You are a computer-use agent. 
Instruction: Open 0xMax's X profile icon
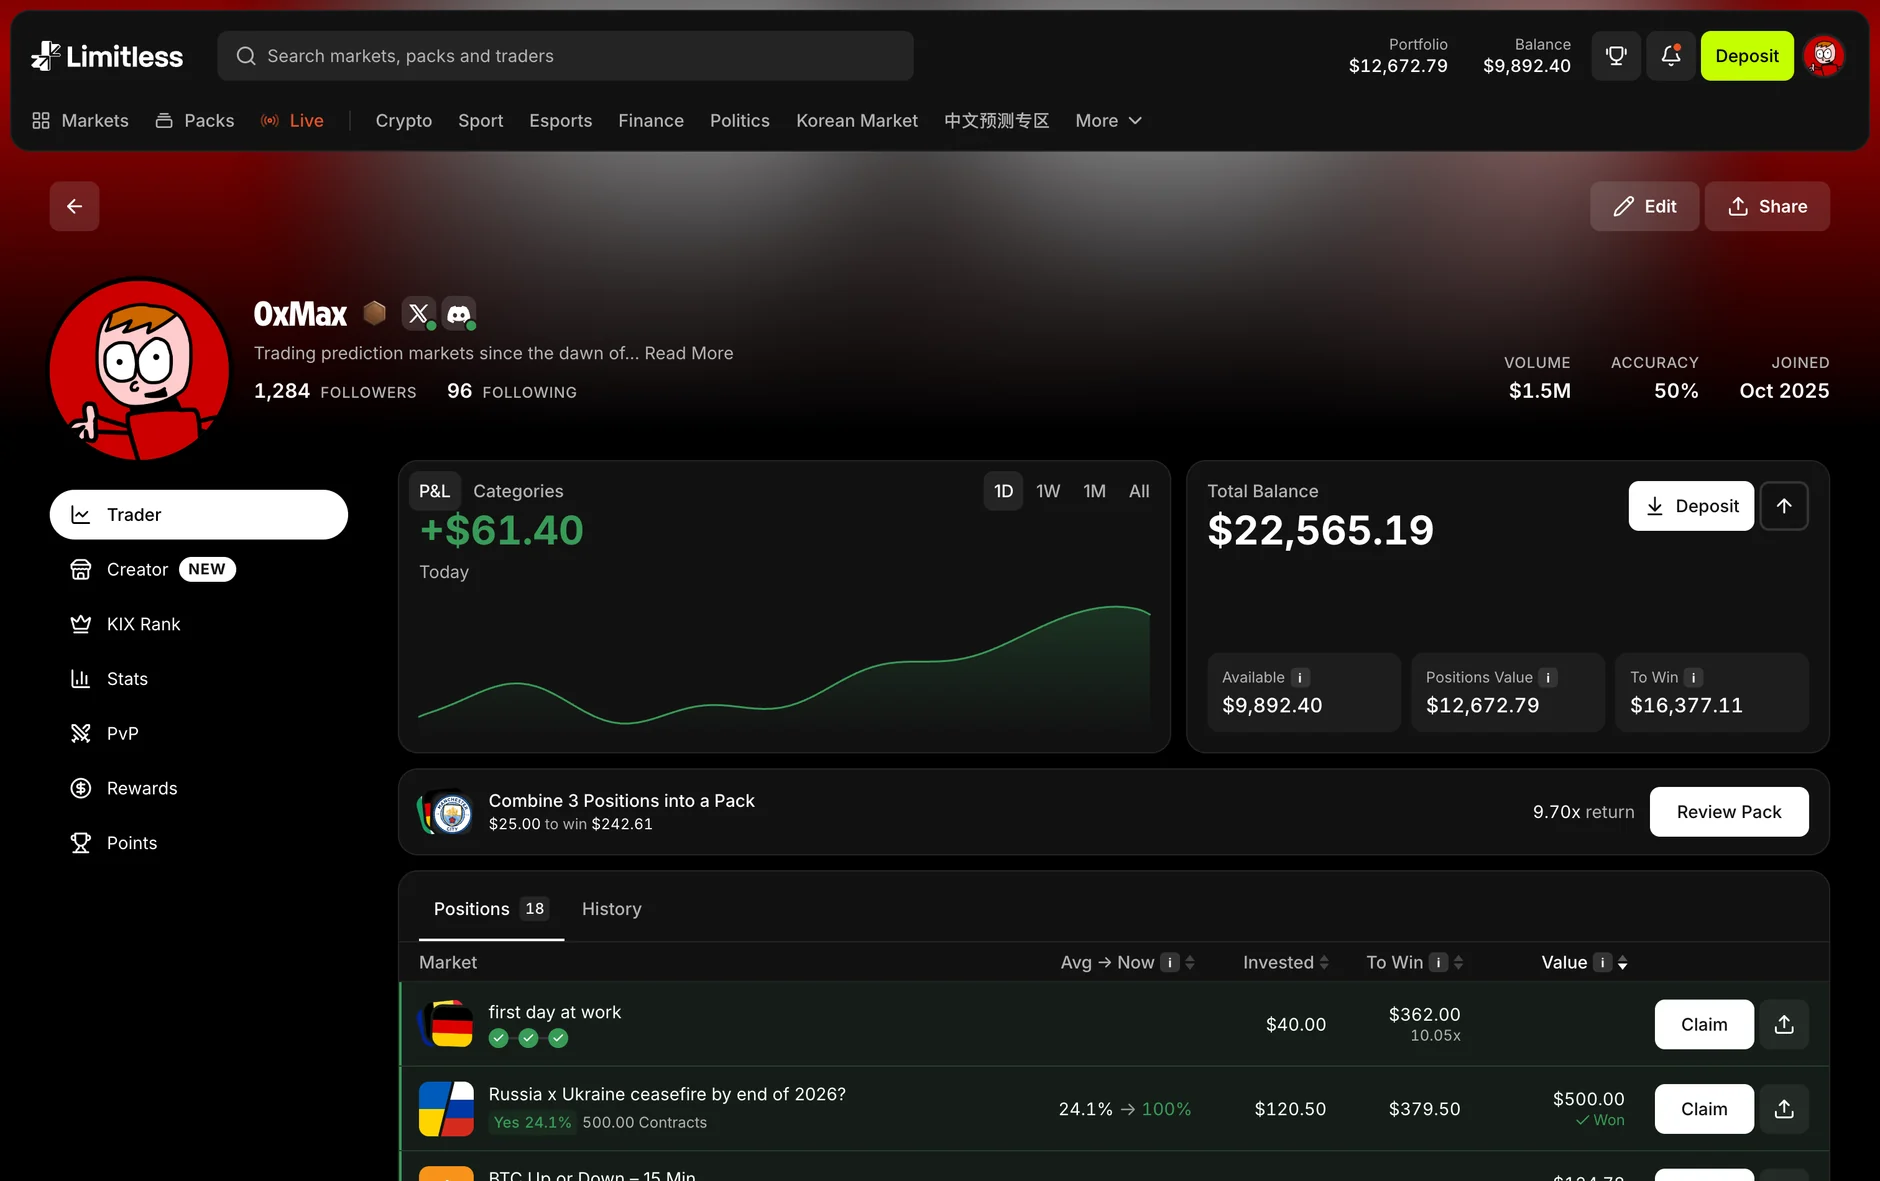(x=418, y=314)
